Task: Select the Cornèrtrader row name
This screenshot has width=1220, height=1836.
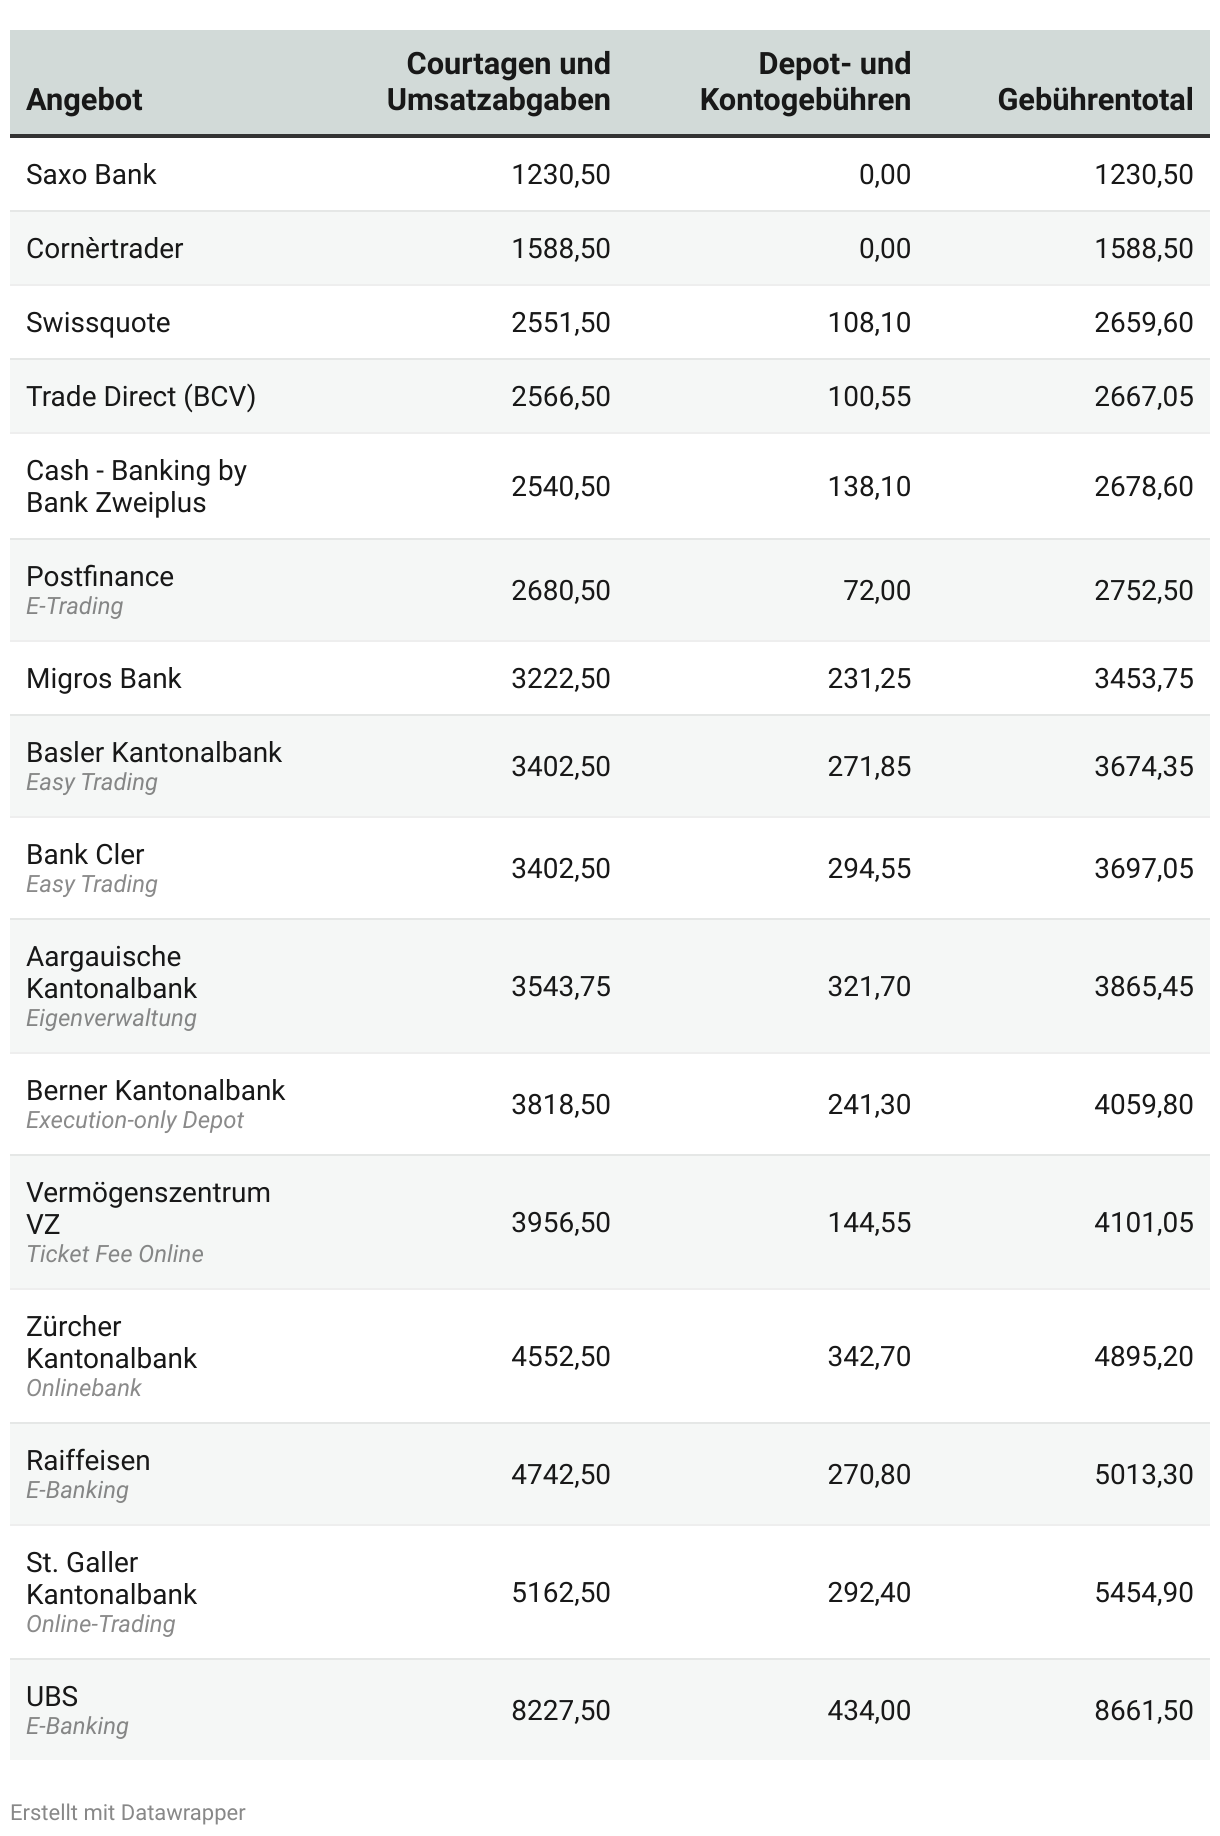Action: coord(104,249)
